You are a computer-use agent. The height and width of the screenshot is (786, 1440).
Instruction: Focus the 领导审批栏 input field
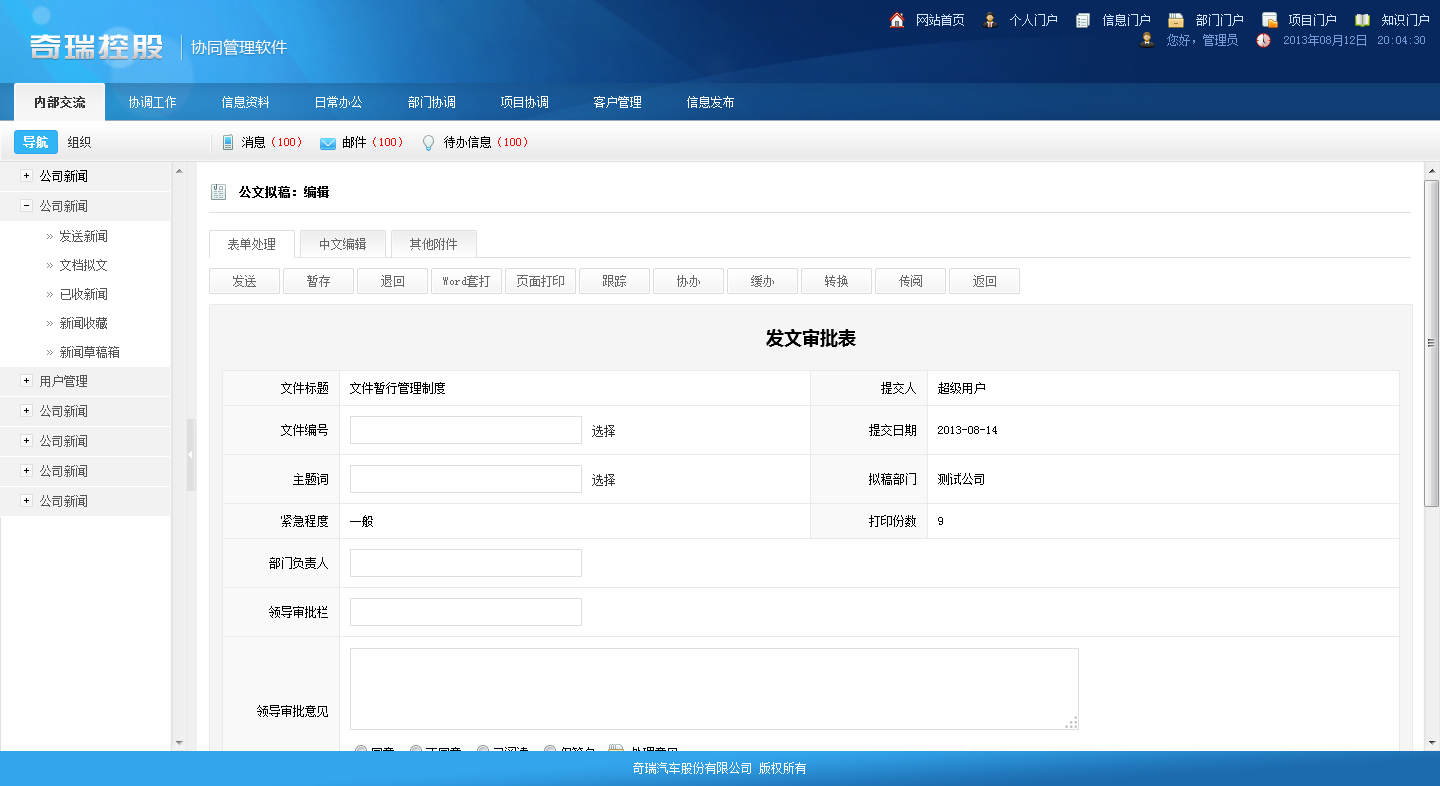(x=466, y=612)
